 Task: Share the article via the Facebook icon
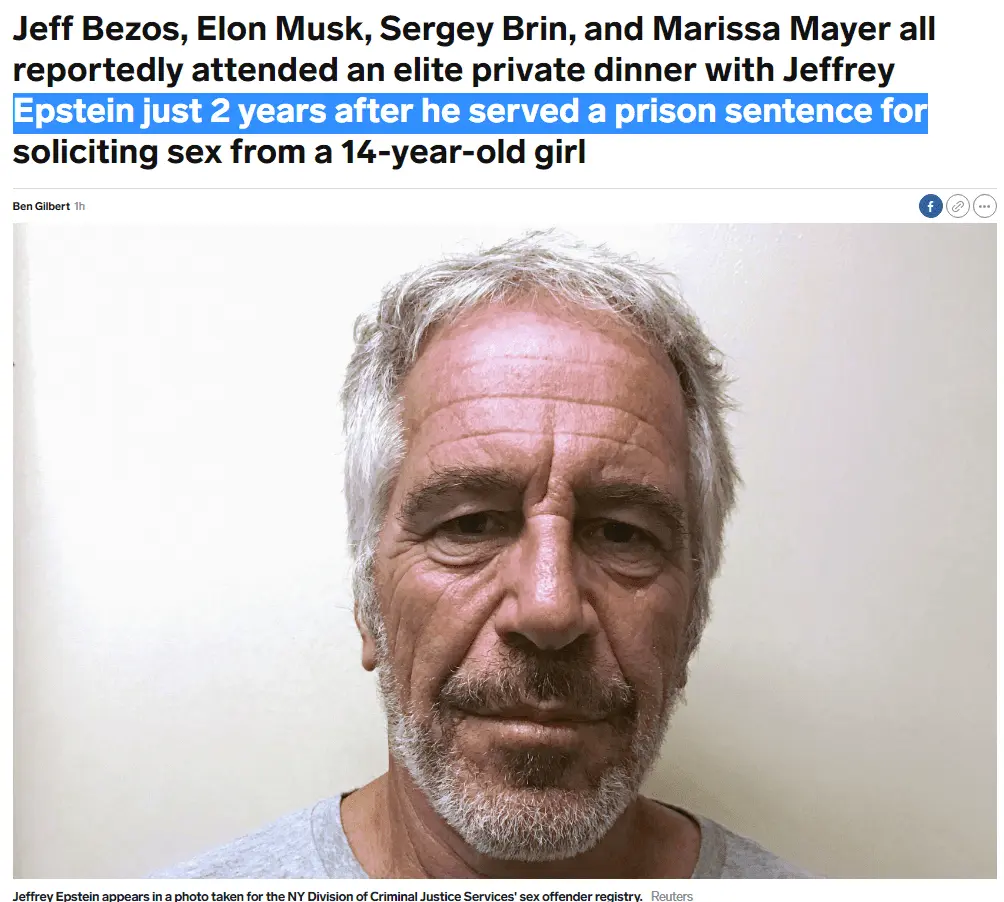click(x=930, y=206)
